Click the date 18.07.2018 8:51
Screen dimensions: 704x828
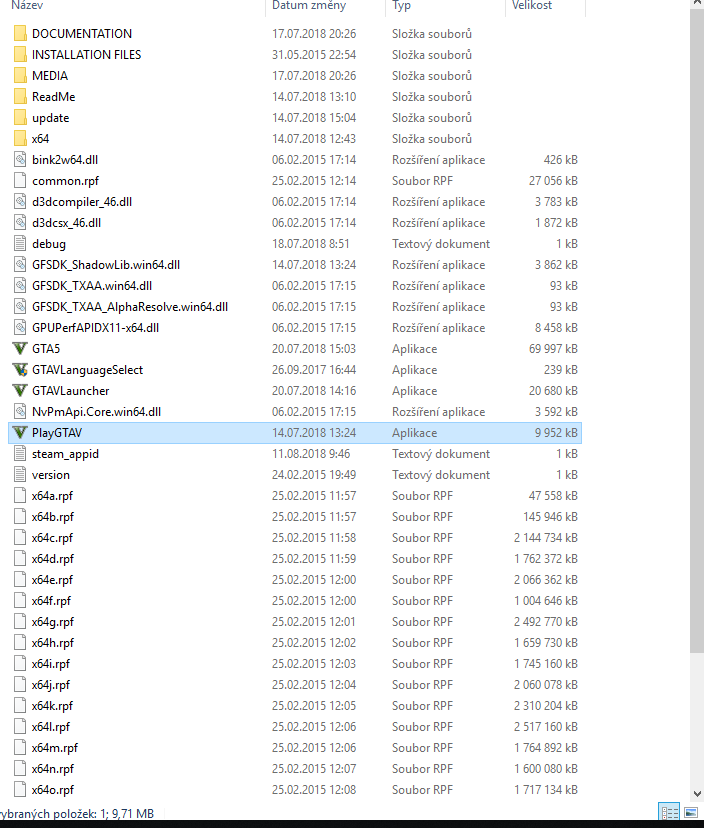click(311, 244)
